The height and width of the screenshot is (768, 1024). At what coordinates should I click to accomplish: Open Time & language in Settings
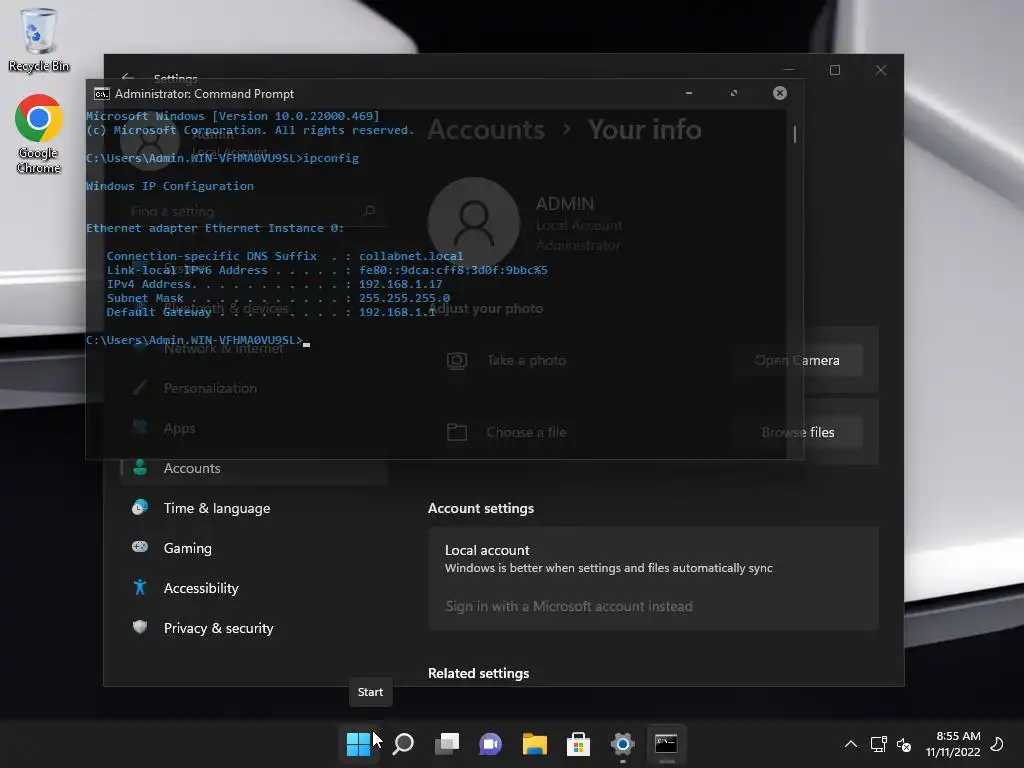click(x=255, y=508)
